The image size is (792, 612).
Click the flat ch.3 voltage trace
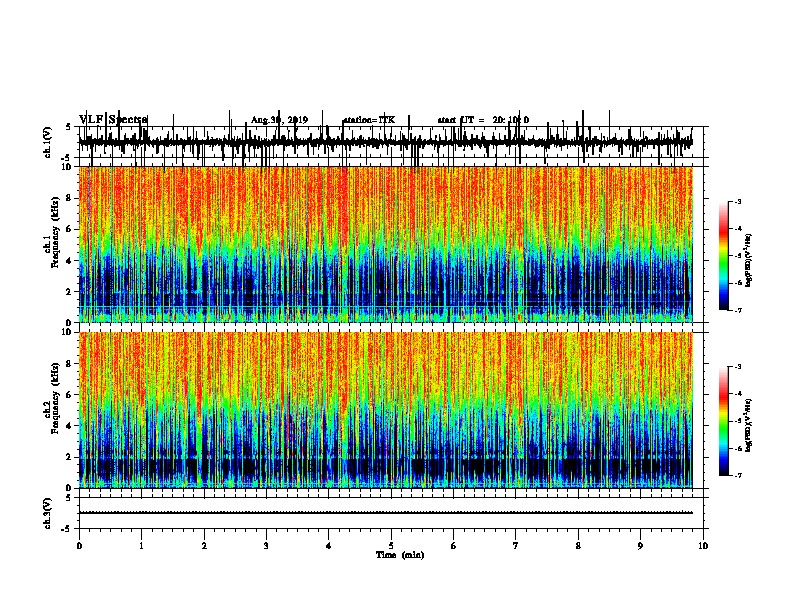click(385, 513)
